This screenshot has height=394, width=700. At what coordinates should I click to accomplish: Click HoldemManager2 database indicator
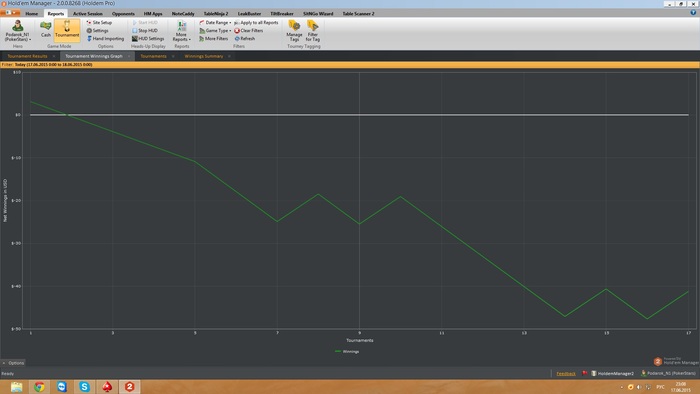click(x=612, y=373)
